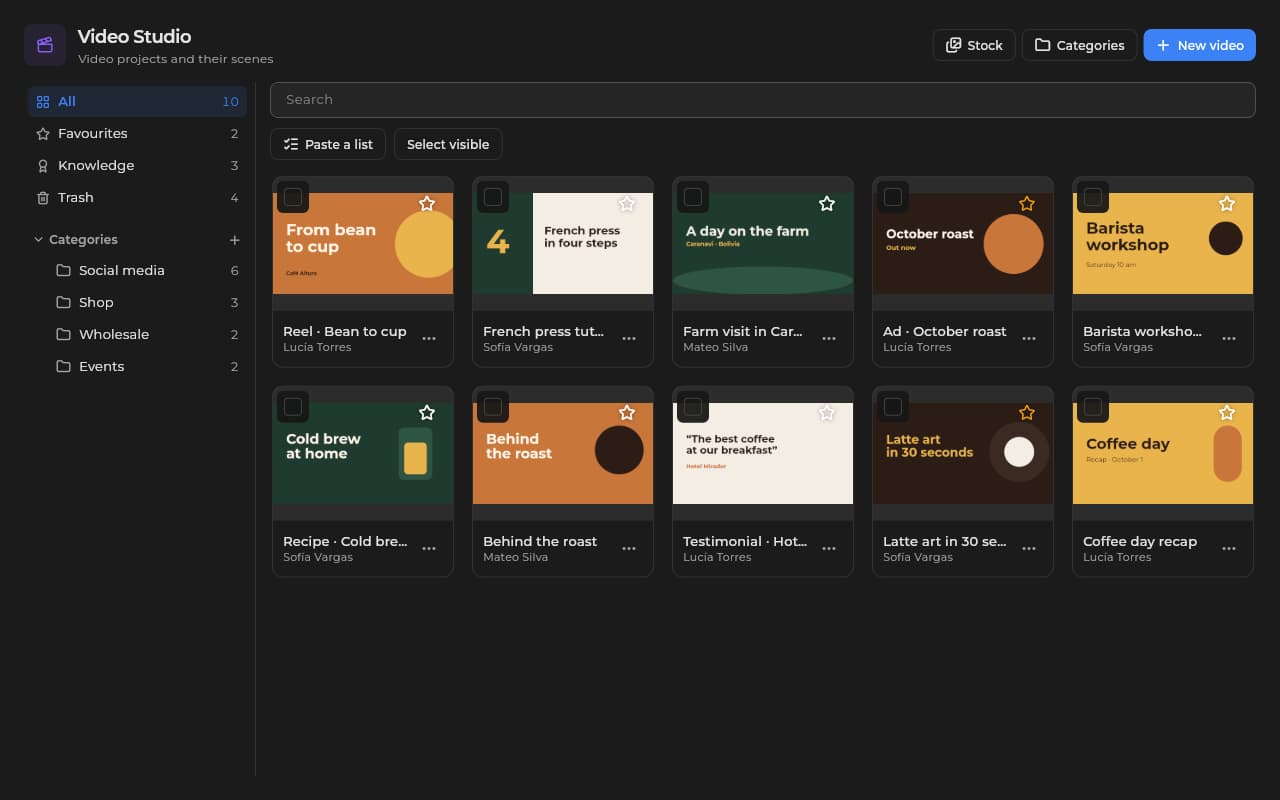Focus the Search input field
The image size is (1280, 800).
click(762, 100)
